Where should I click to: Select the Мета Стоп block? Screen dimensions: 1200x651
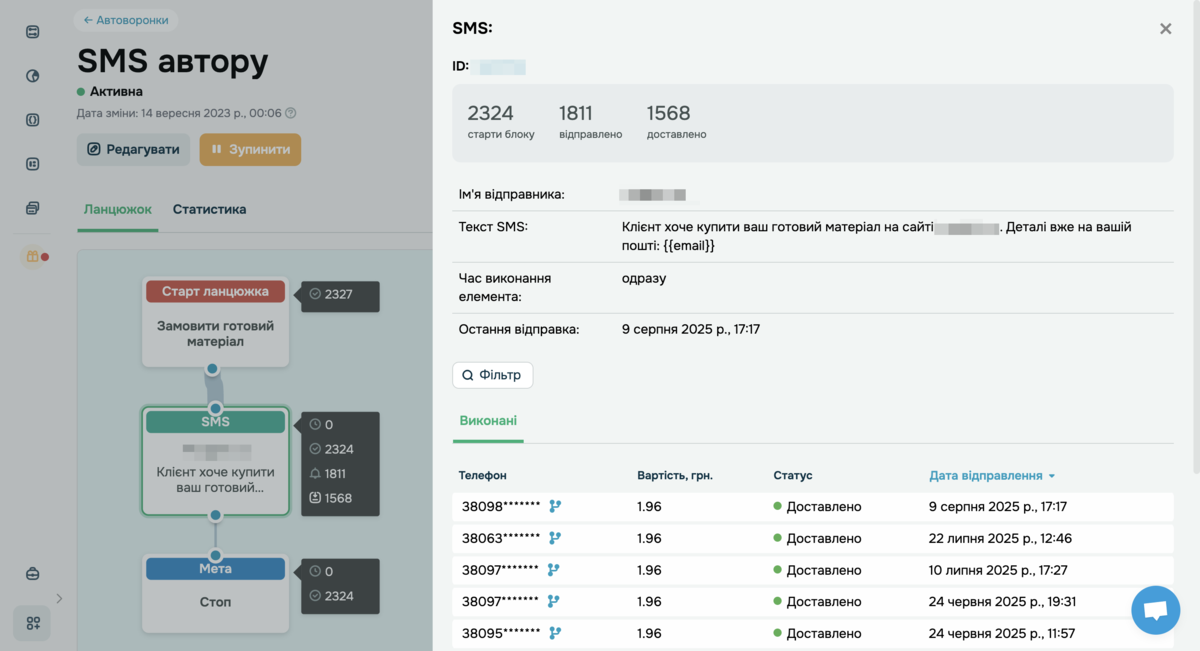[x=215, y=594]
